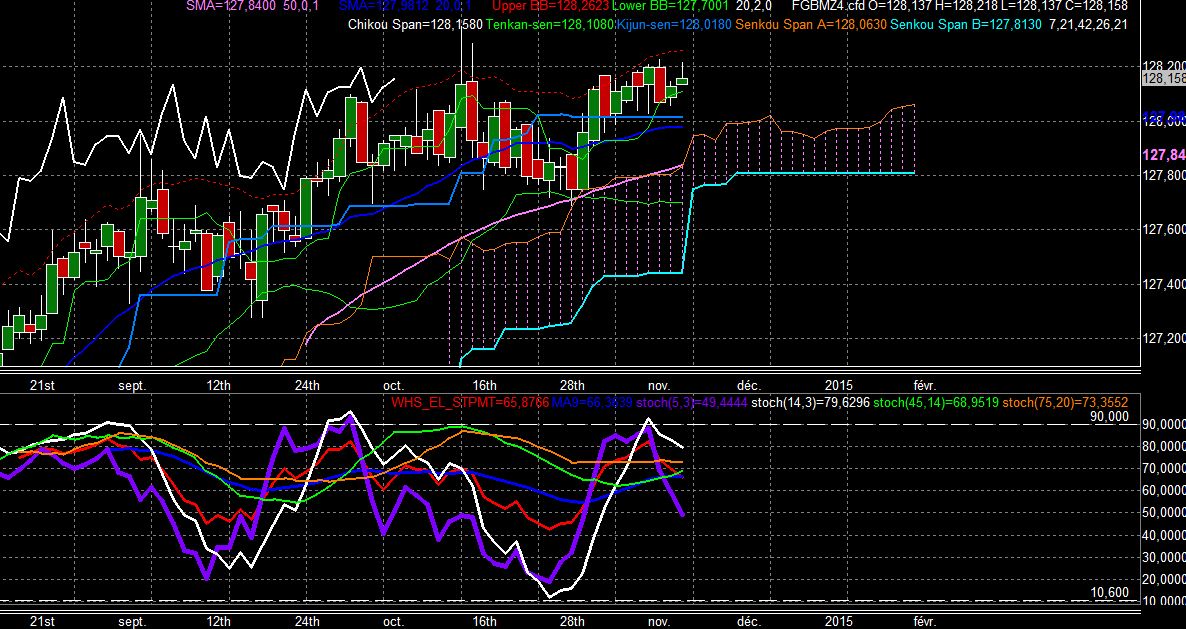Image resolution: width=1186 pixels, height=629 pixels.
Task: Click the 127,600 price axis label
Action: click(x=1163, y=230)
